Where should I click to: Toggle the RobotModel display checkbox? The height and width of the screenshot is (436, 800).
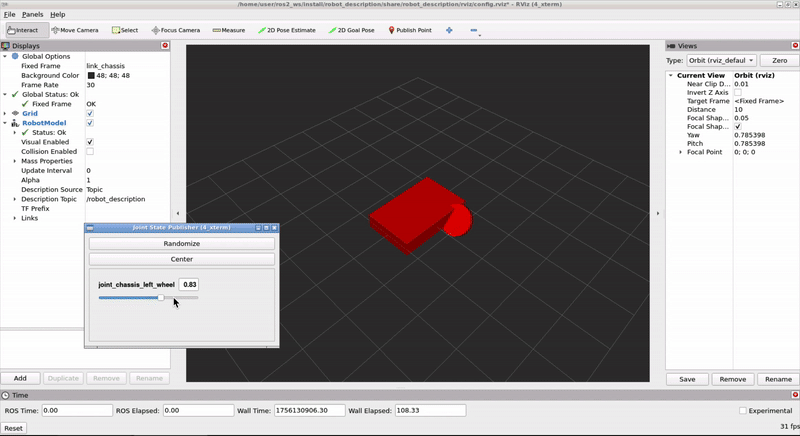(x=90, y=123)
